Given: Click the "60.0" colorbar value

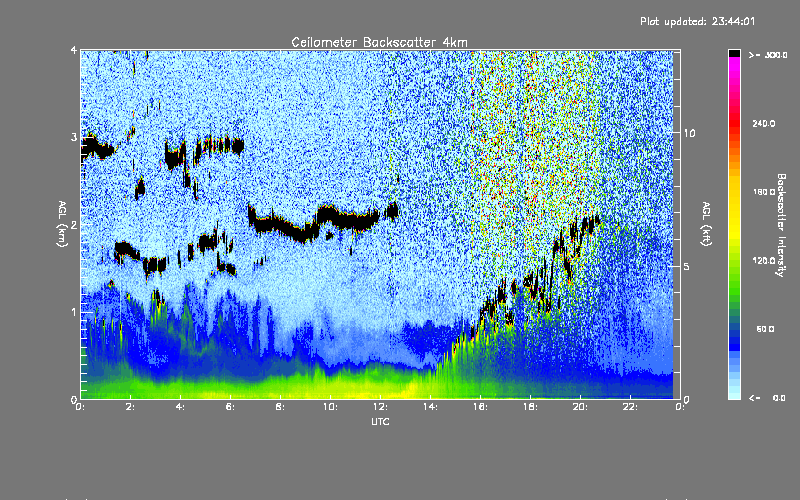Looking at the screenshot, I should [765, 329].
